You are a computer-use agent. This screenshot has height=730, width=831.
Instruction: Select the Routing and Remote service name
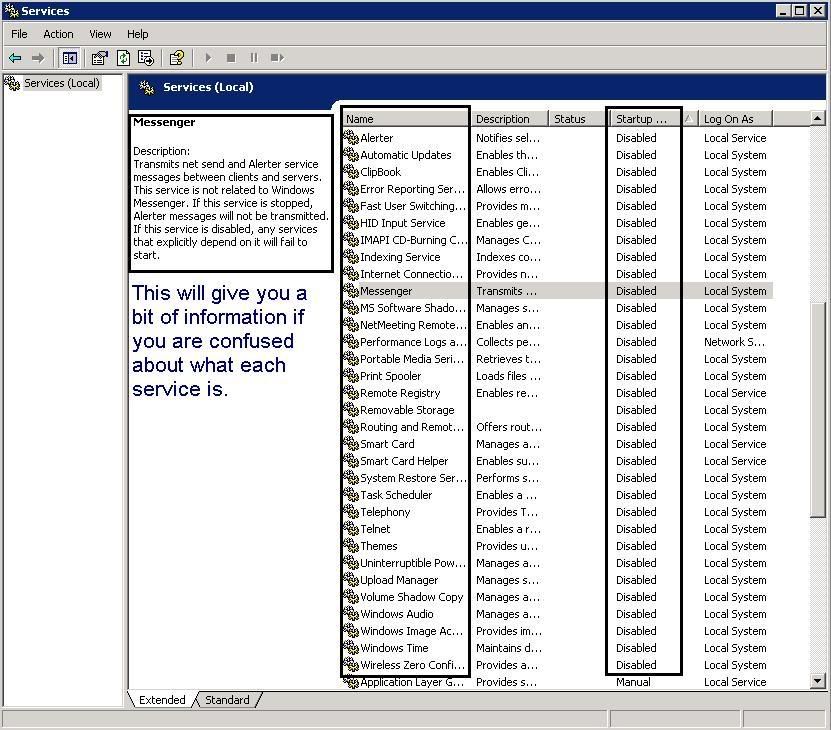(412, 427)
